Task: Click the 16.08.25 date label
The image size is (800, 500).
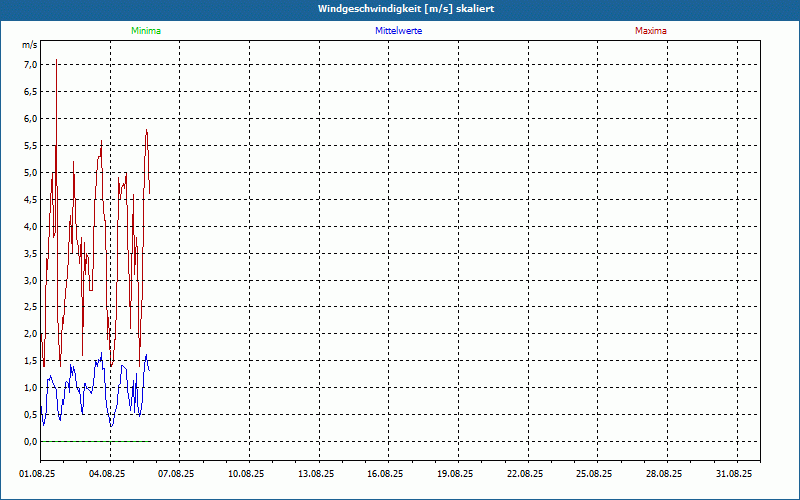Action: point(385,474)
